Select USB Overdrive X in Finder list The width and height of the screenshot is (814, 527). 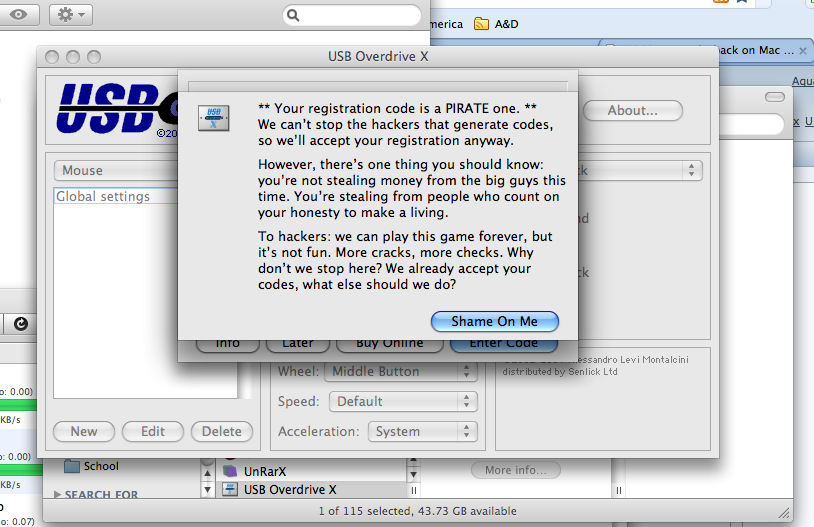point(311,489)
